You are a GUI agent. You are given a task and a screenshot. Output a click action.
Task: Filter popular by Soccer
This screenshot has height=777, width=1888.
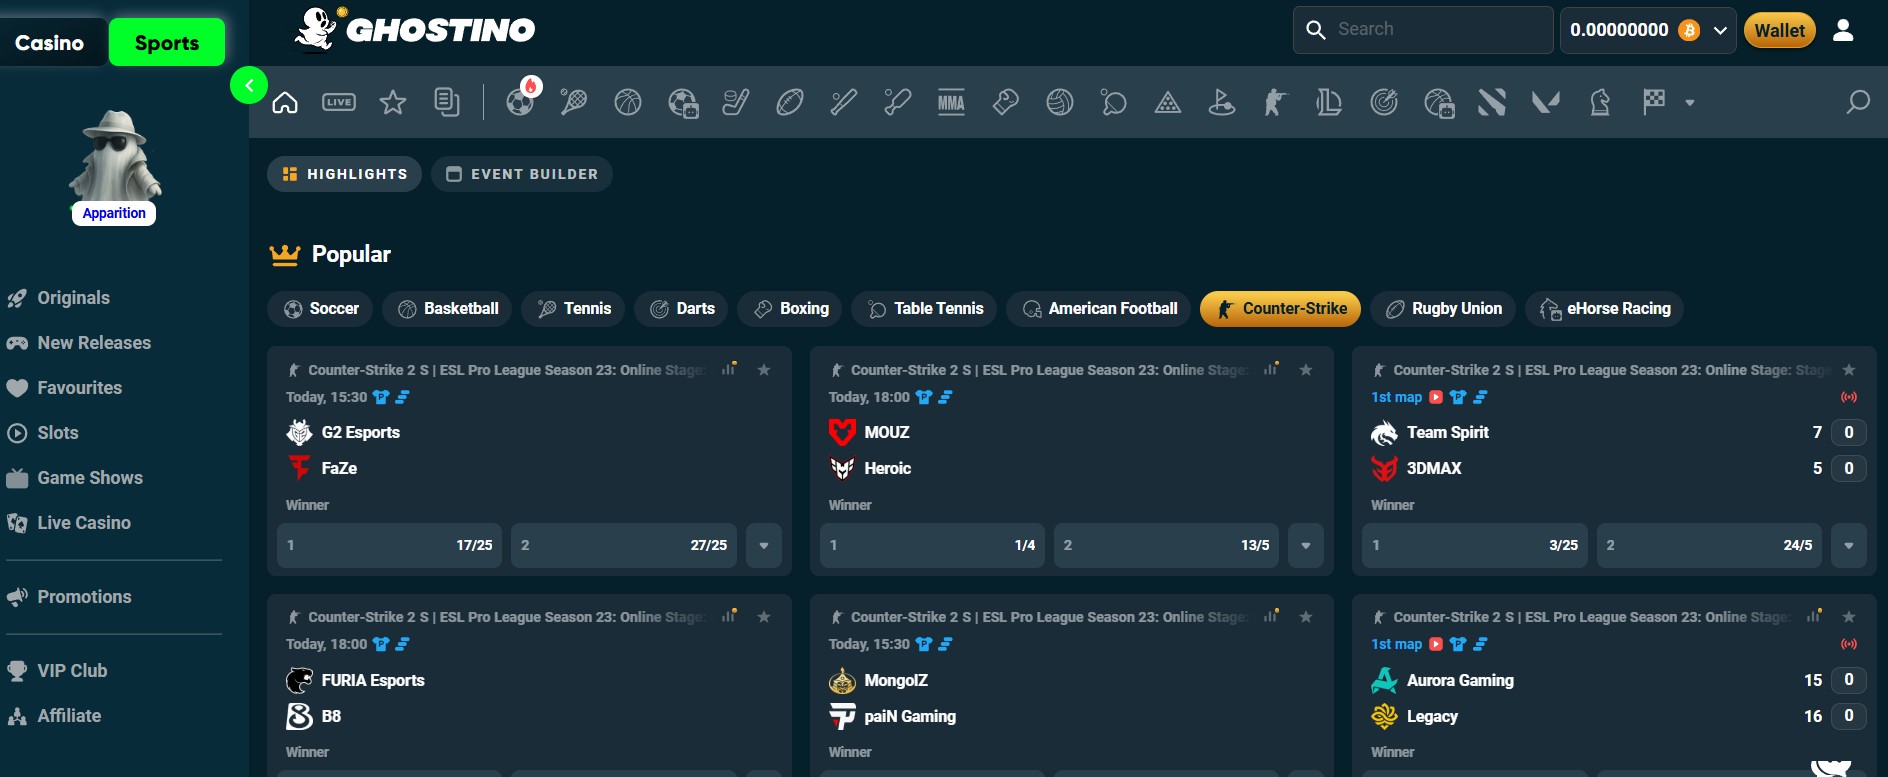320,309
